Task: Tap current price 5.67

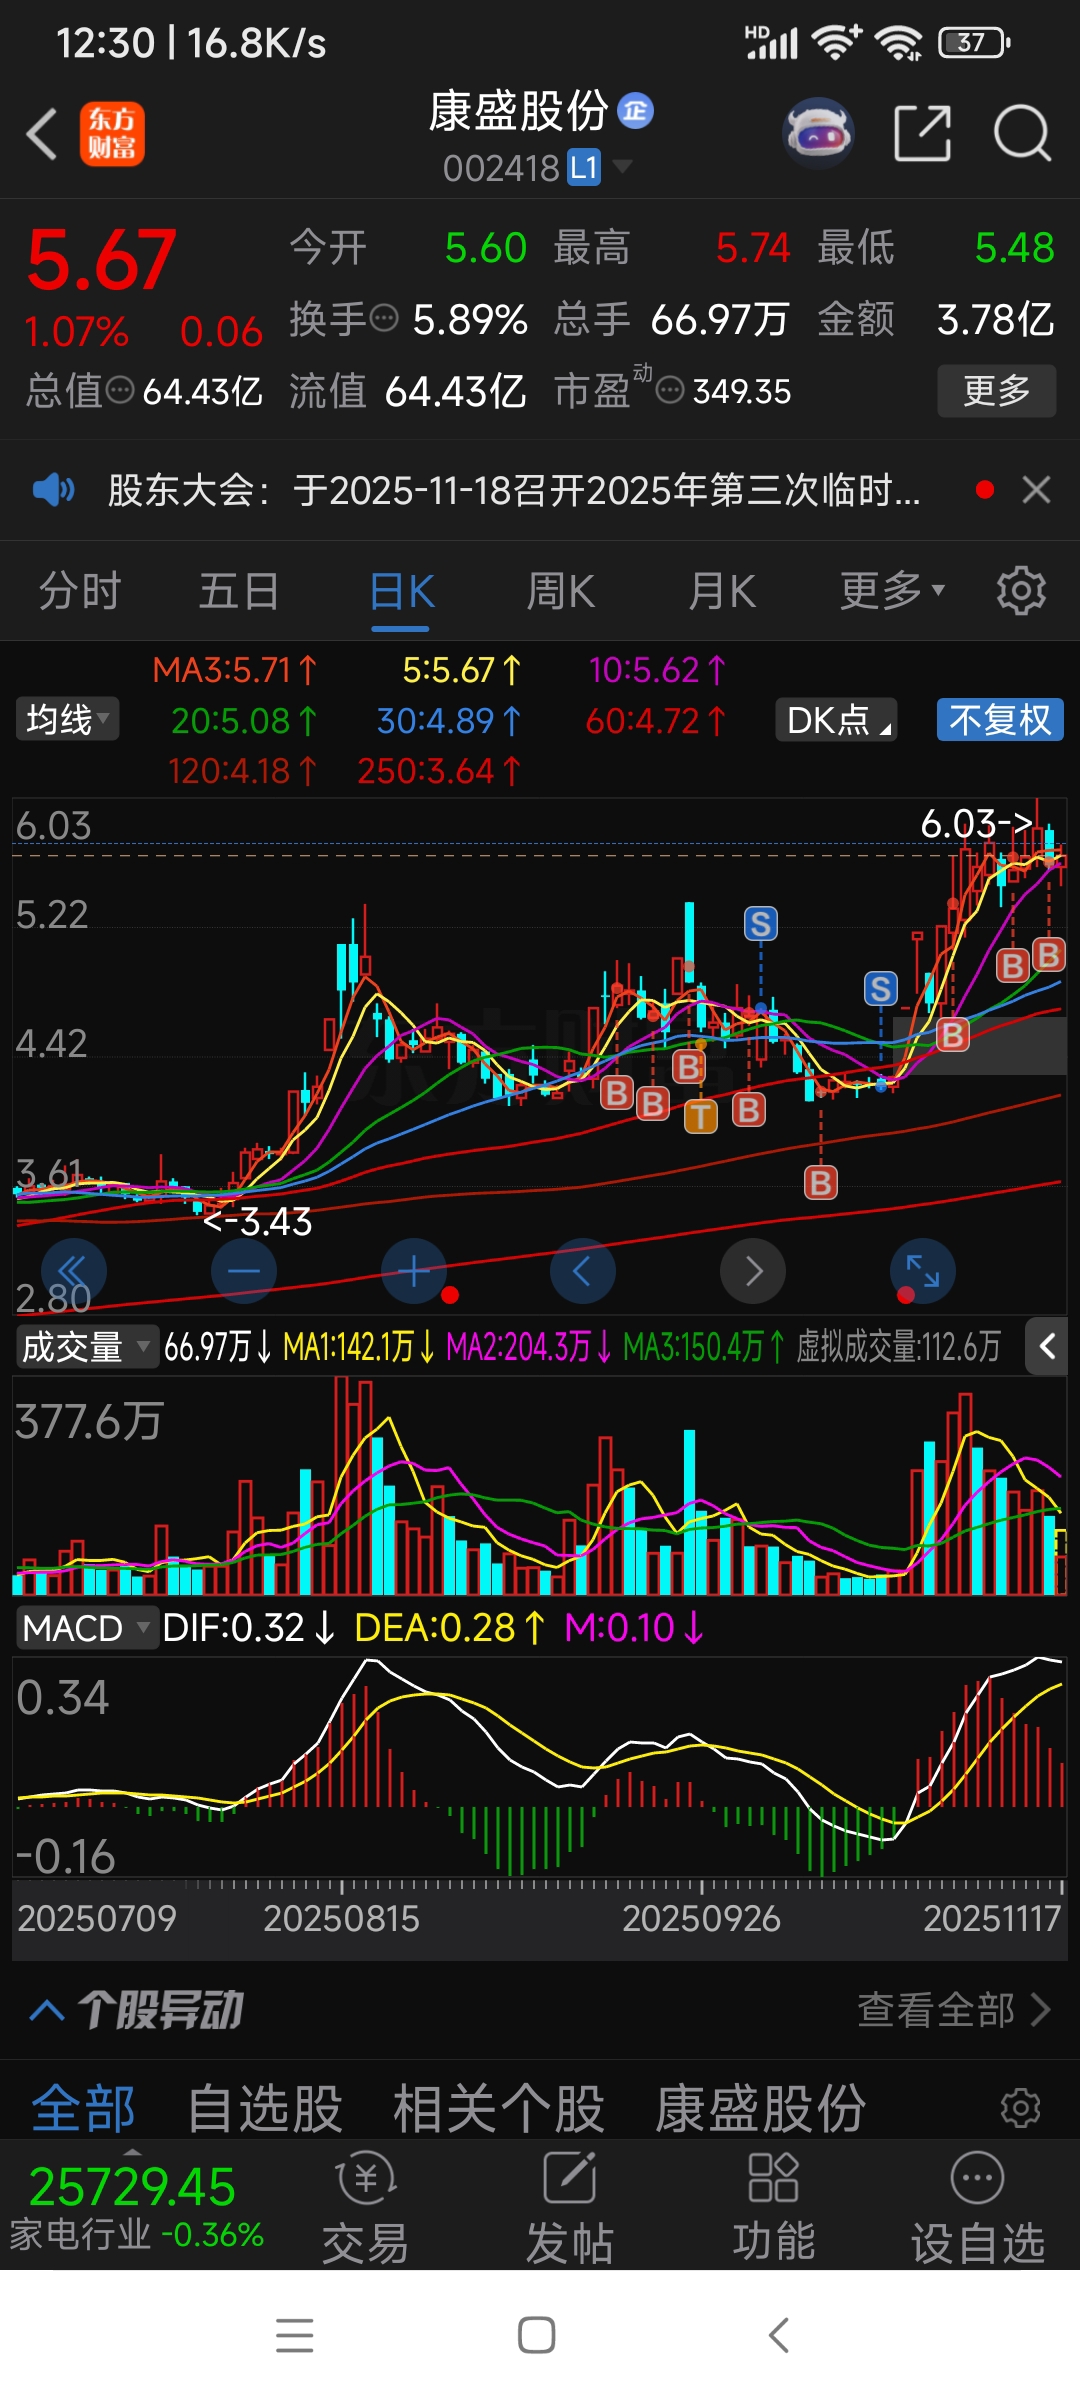Action: (101, 260)
